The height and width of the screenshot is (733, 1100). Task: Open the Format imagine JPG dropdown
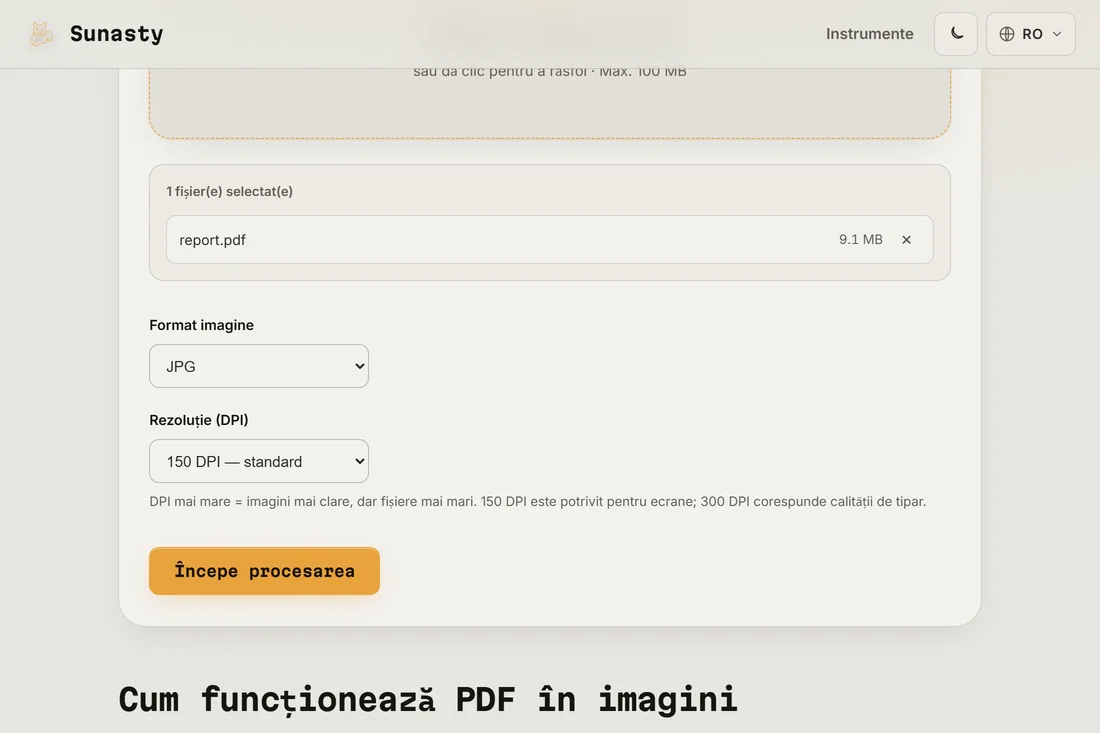259,366
